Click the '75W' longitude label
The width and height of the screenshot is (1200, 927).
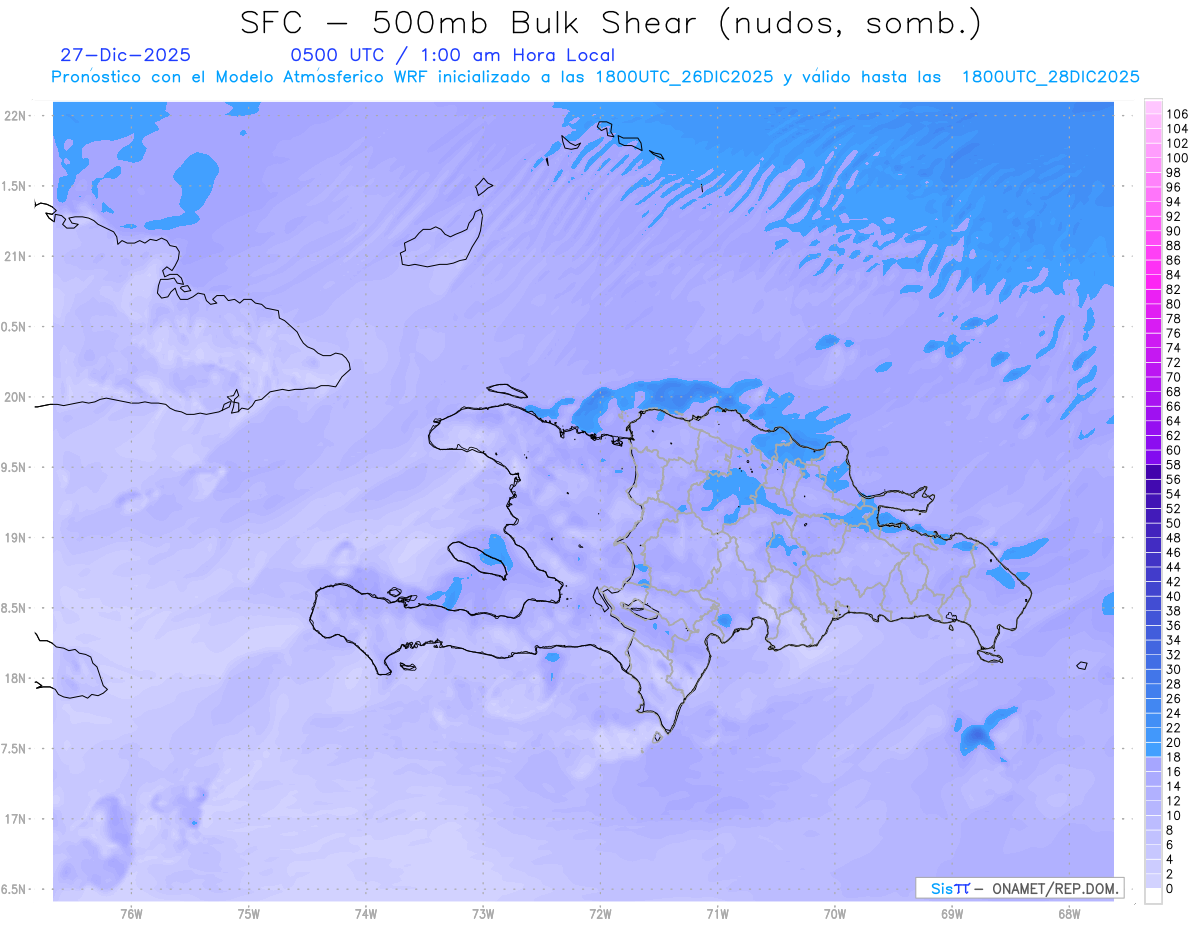(x=249, y=914)
